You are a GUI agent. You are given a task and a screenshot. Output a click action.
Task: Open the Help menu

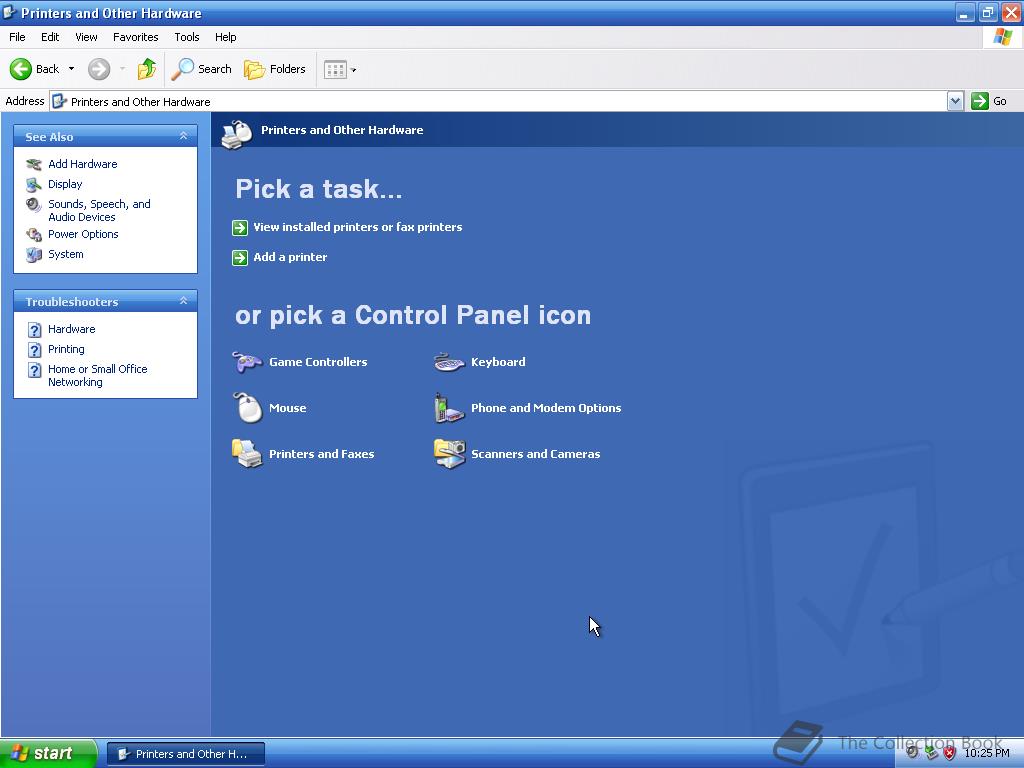click(225, 37)
